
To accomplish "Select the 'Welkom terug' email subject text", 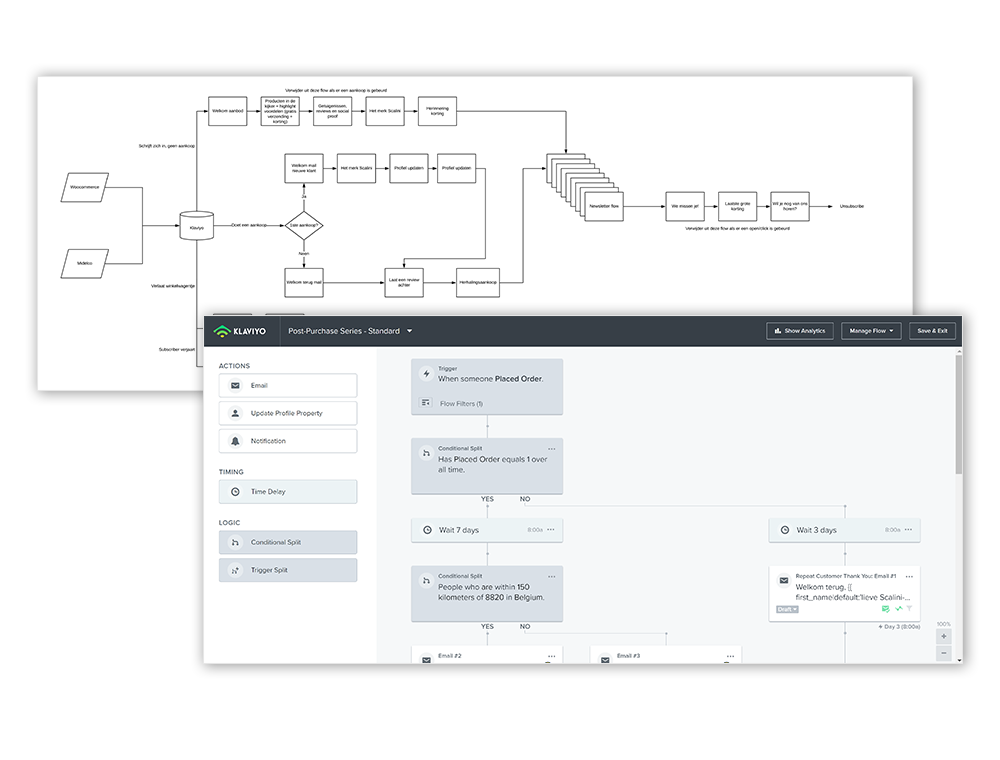I will (x=853, y=592).
